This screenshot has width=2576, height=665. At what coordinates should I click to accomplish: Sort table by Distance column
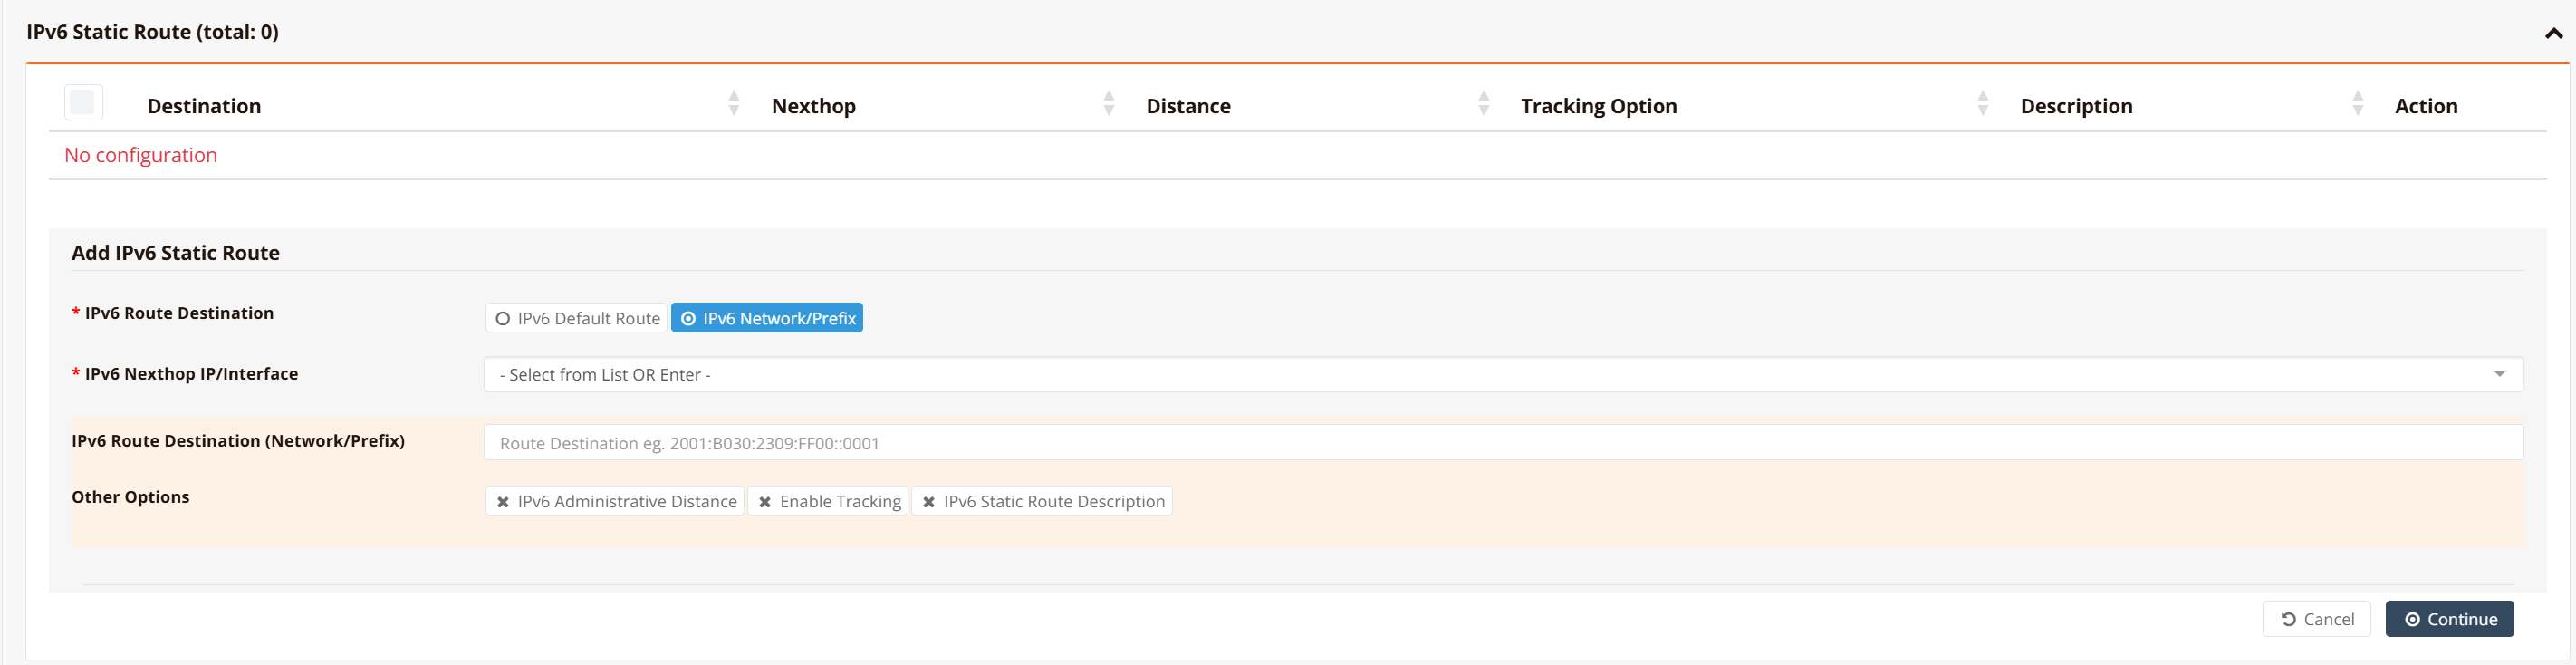pyautogui.click(x=1483, y=103)
